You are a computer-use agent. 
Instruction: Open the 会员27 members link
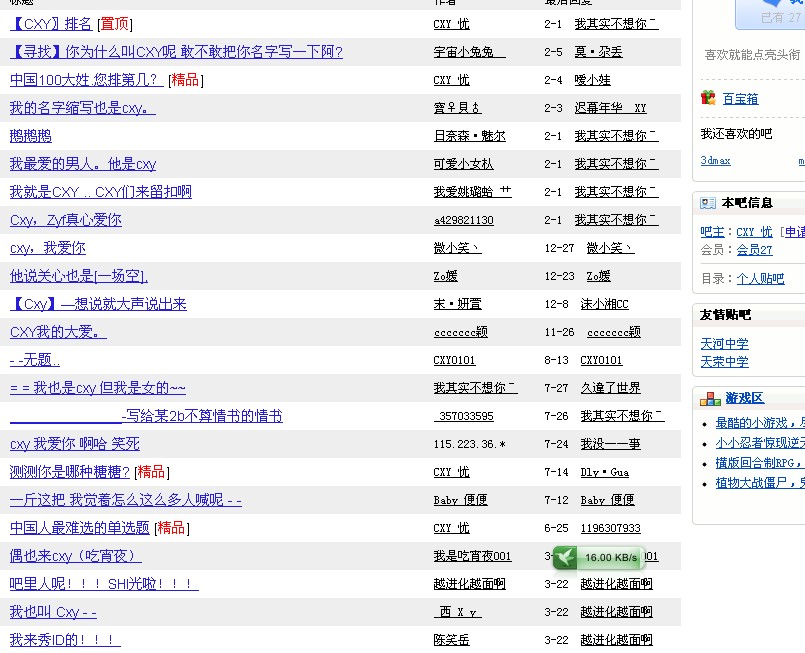click(754, 250)
